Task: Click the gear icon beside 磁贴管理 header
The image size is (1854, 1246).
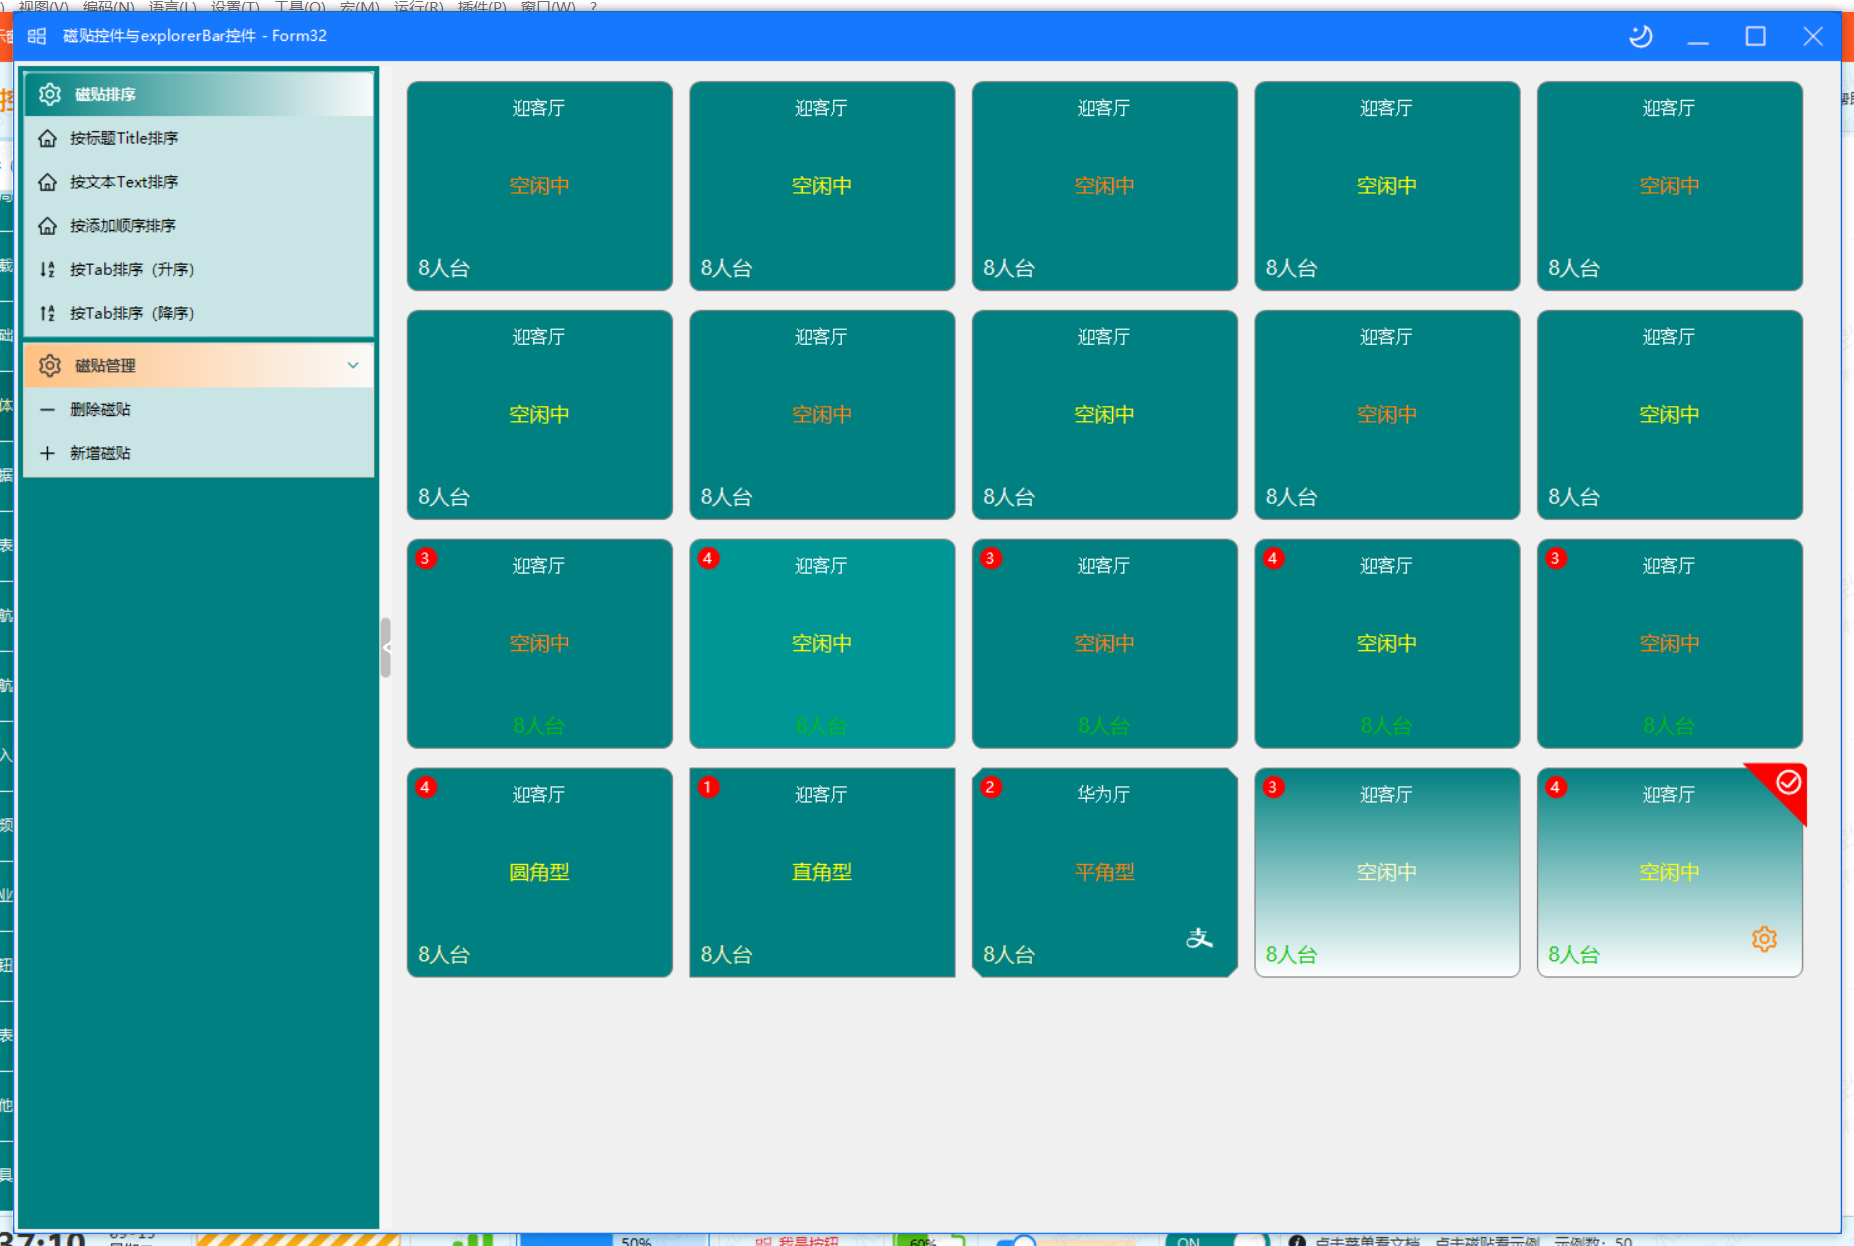Action: tap(50, 366)
